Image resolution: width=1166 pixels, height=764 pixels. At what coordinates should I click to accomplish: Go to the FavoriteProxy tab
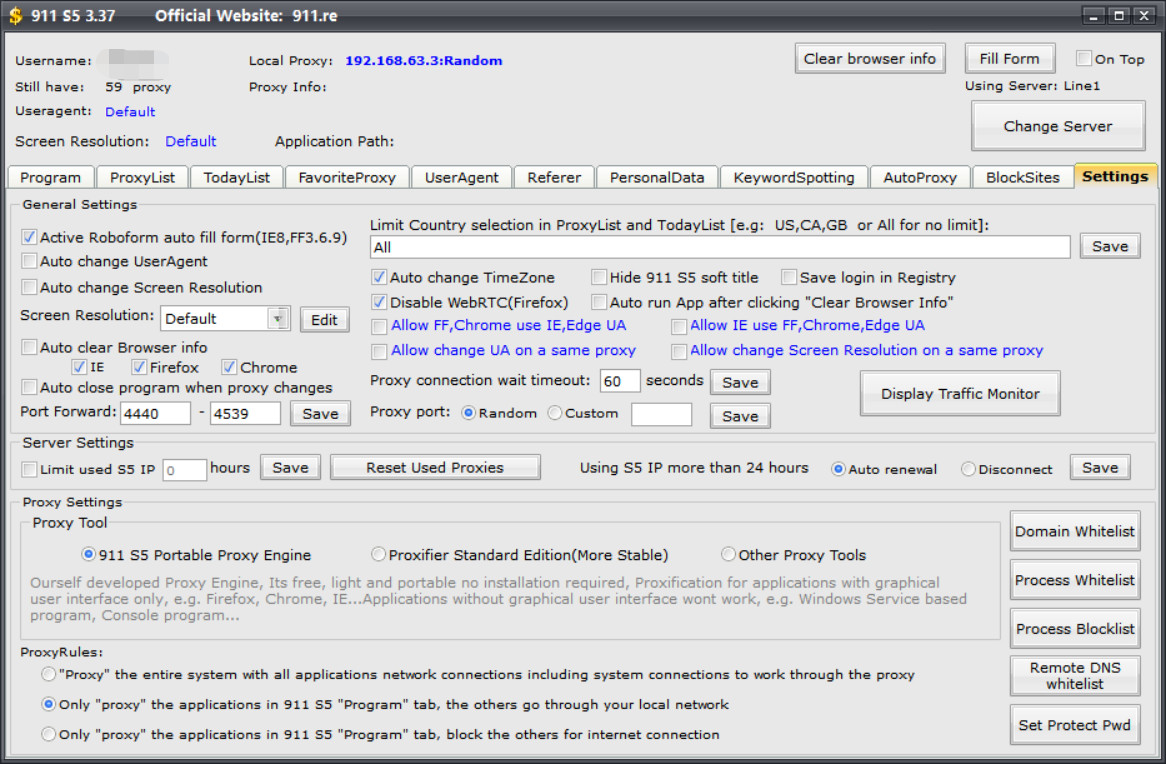tap(347, 177)
